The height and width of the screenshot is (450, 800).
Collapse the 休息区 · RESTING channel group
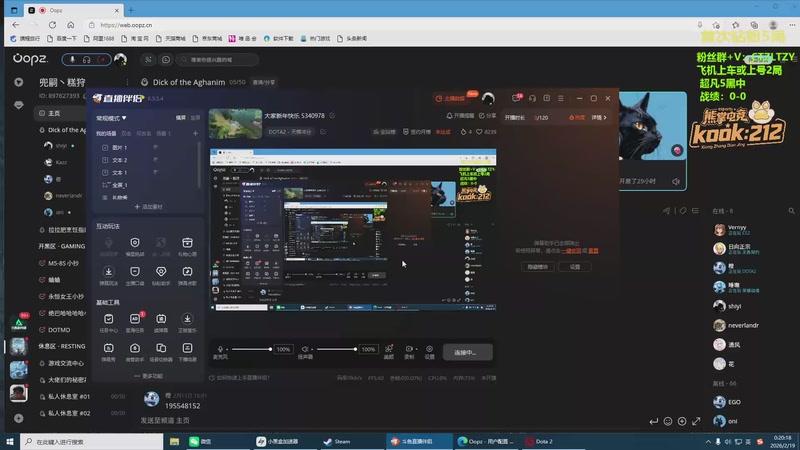point(62,346)
